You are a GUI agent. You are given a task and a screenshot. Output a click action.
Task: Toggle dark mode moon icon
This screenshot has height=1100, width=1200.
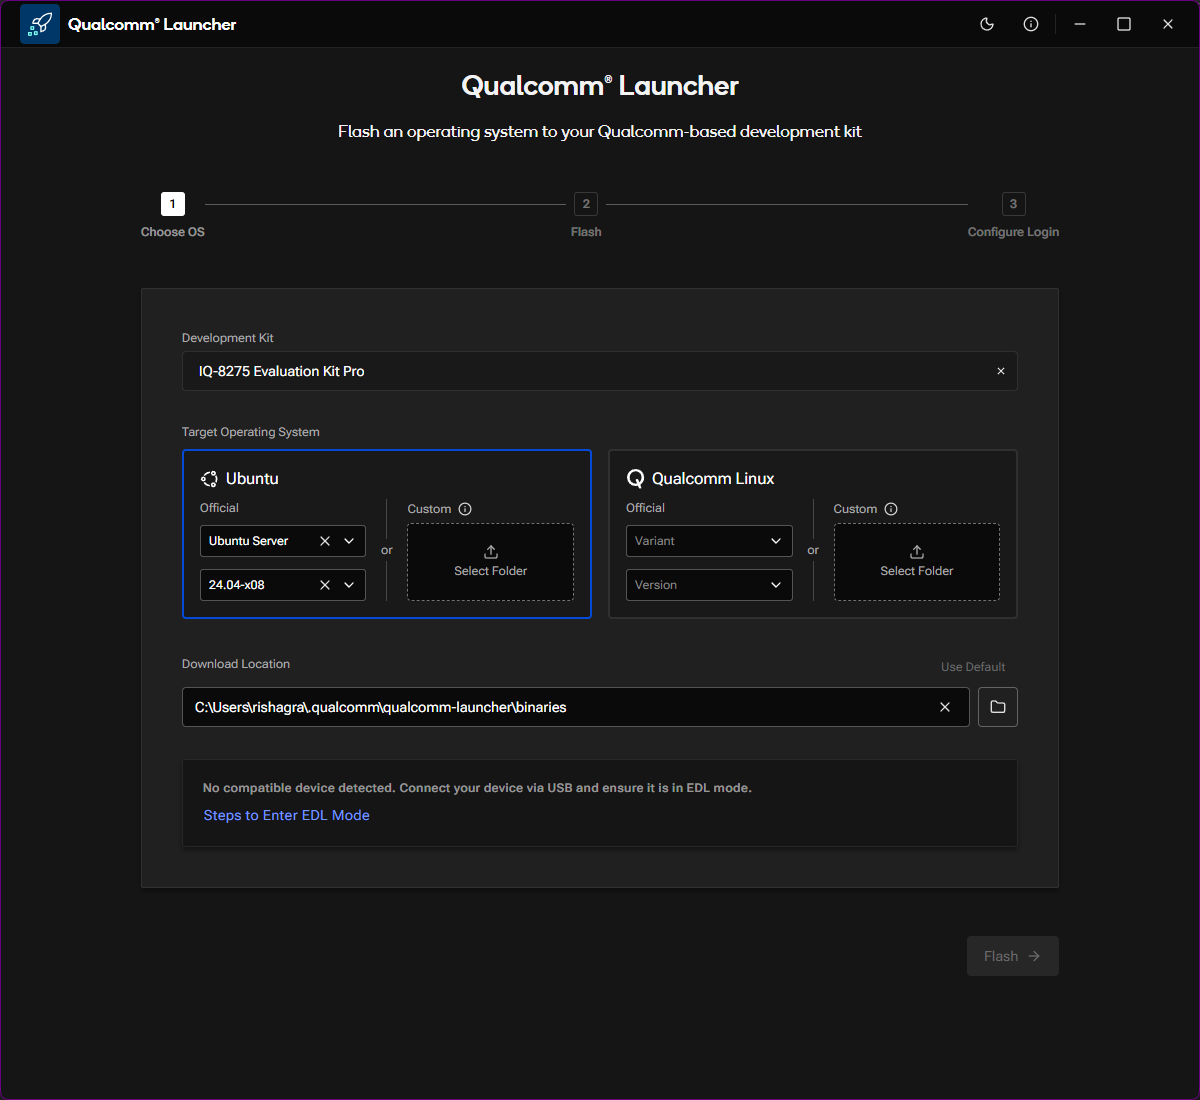[987, 24]
